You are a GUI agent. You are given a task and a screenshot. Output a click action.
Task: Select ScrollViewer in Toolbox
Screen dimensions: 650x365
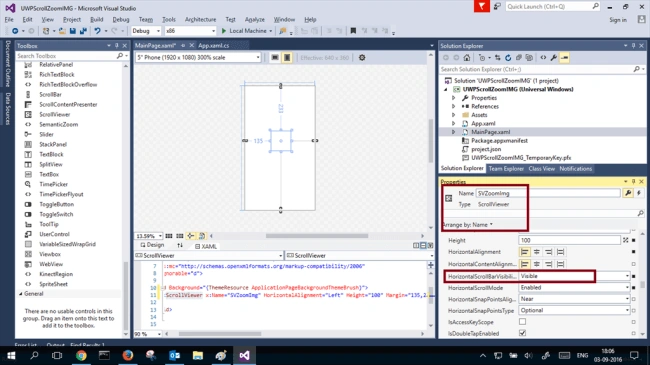(x=55, y=114)
